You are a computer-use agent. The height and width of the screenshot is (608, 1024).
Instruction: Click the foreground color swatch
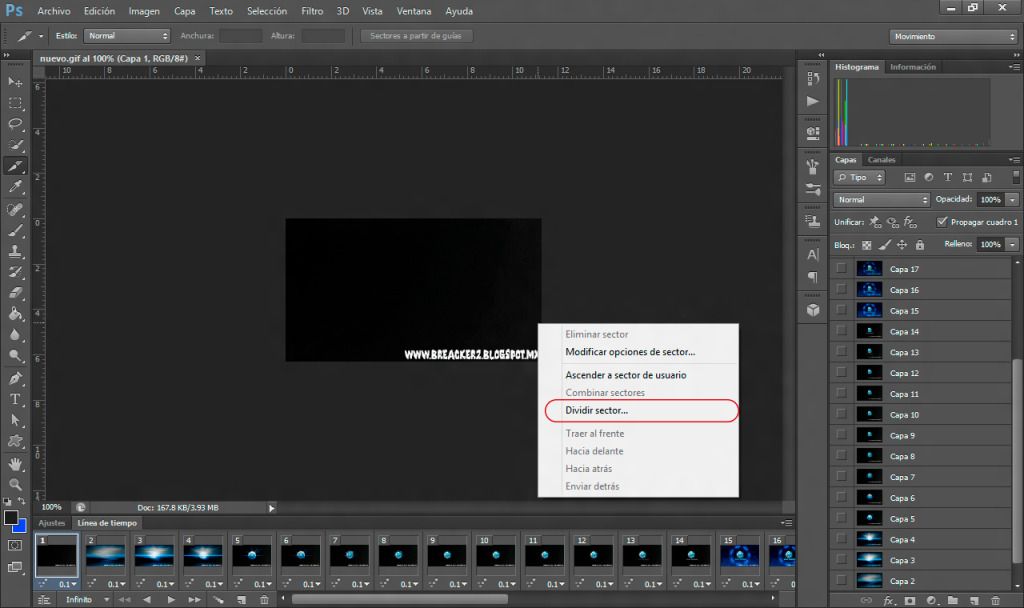(x=10, y=517)
